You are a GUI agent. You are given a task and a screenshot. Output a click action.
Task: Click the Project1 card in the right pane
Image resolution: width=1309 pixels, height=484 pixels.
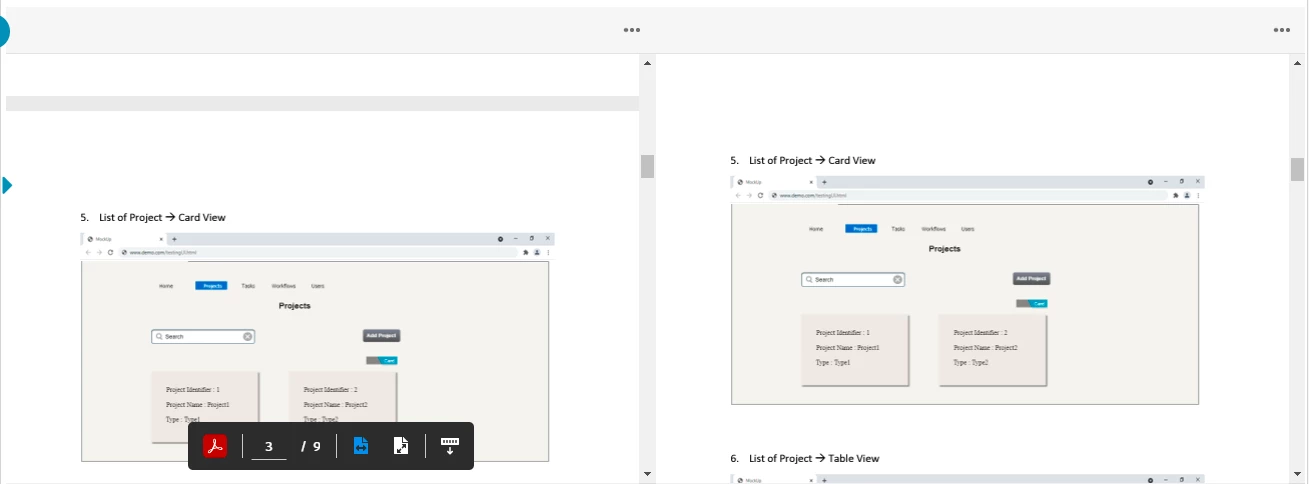(x=855, y=350)
